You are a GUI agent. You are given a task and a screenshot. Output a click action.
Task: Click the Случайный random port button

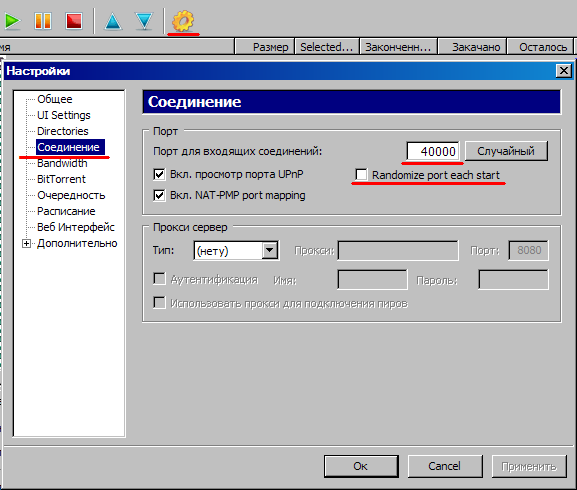506,151
